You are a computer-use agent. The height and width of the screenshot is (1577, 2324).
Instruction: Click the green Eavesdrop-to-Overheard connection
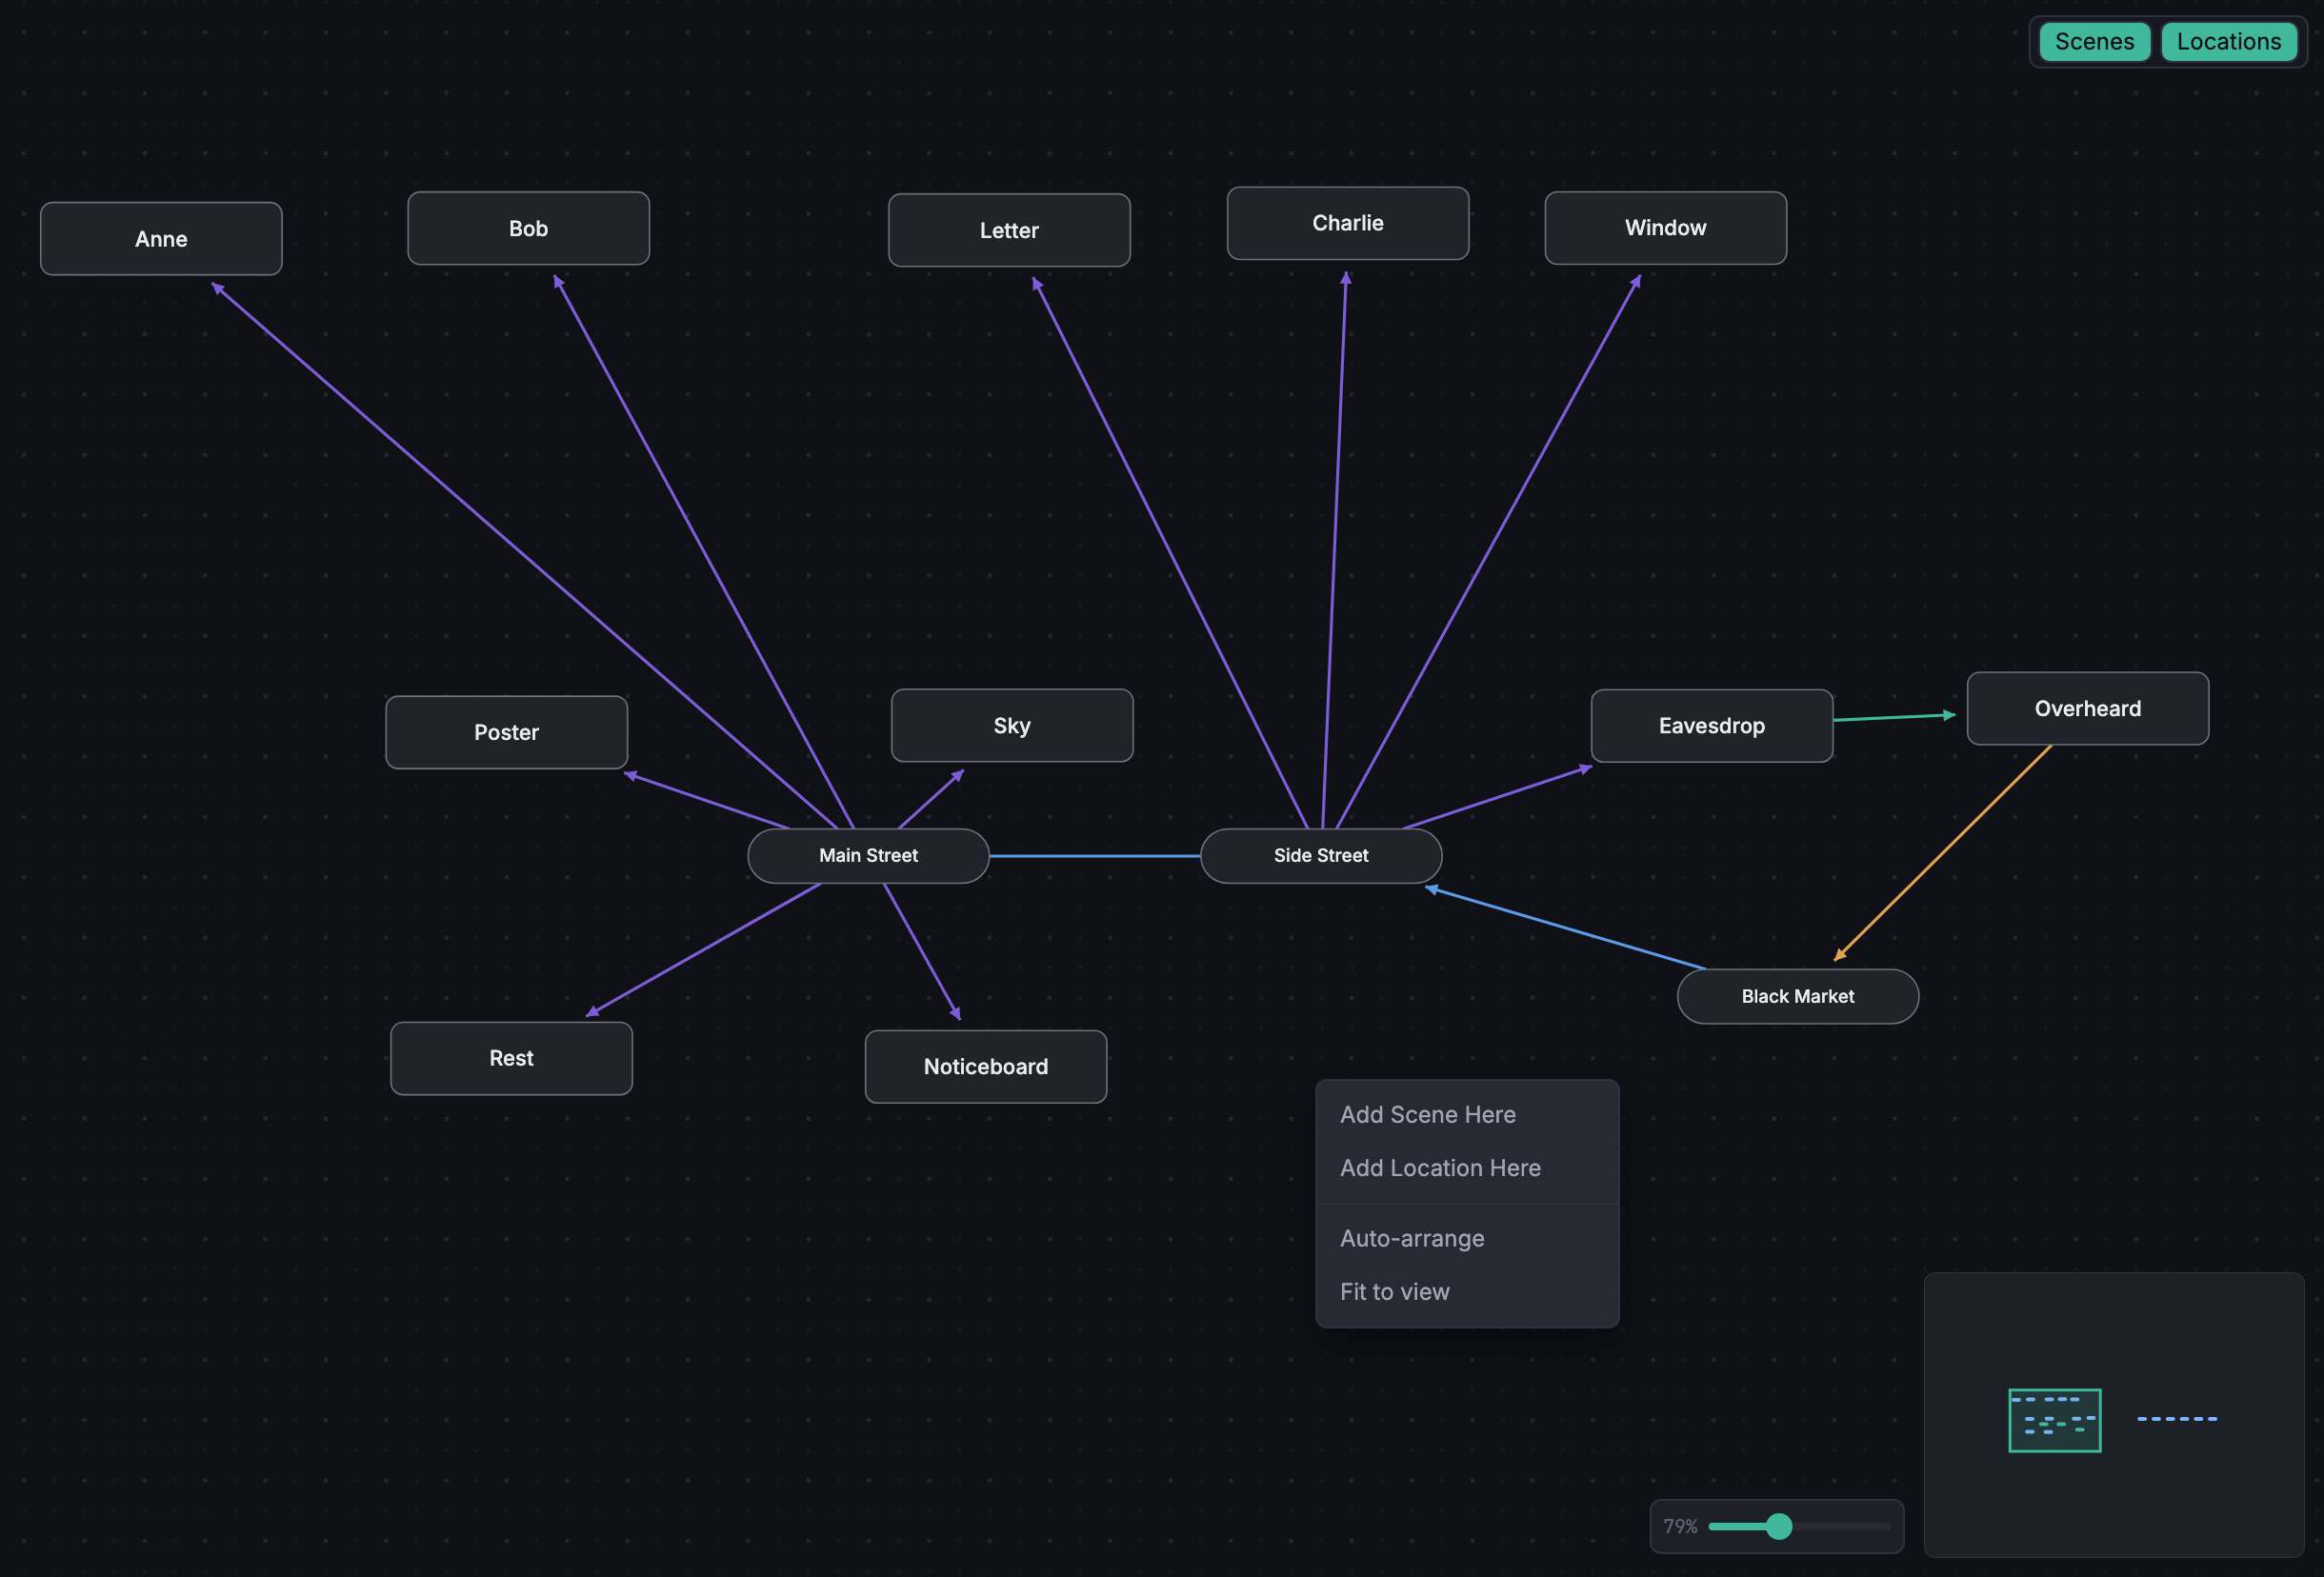pyautogui.click(x=1893, y=716)
